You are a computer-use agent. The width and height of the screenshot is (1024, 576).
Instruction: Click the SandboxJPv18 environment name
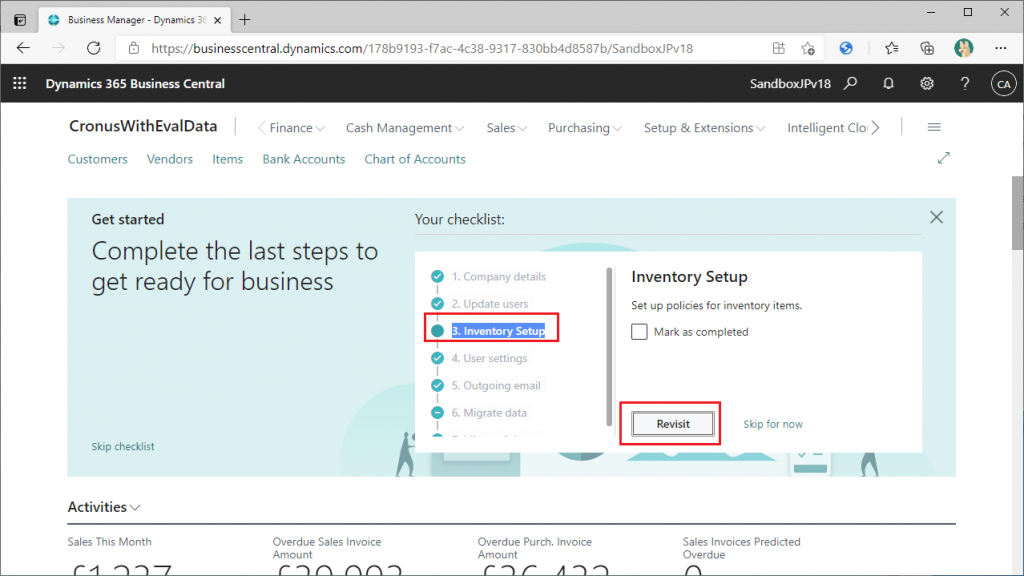pos(790,84)
